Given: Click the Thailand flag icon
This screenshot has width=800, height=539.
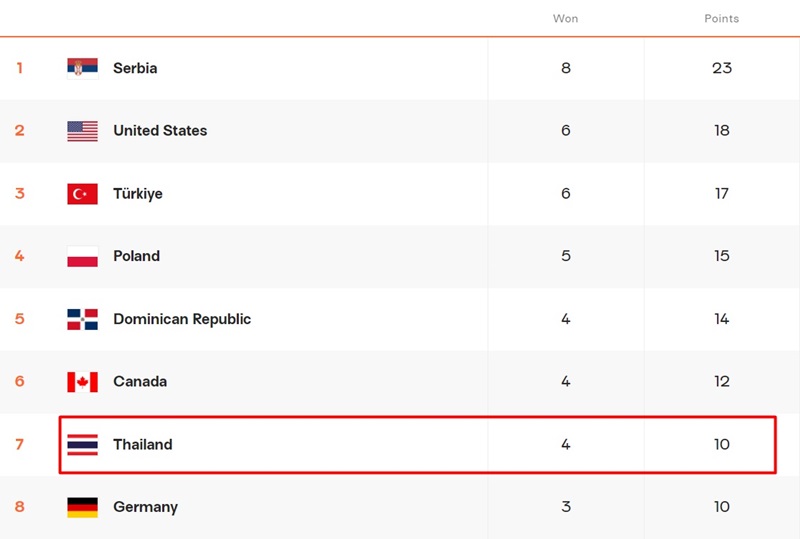Looking at the screenshot, I should point(82,444).
